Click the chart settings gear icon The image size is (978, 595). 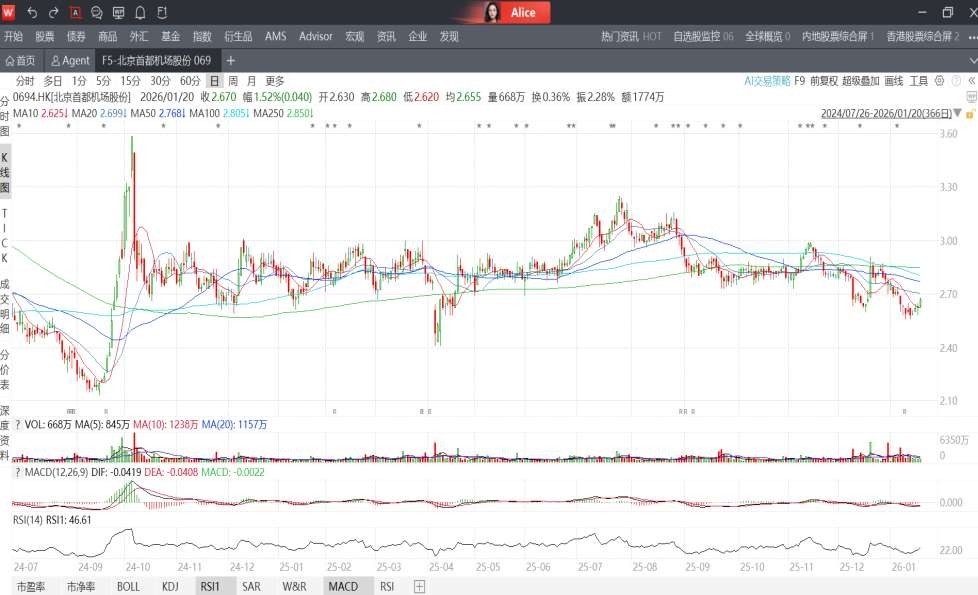click(x=937, y=81)
